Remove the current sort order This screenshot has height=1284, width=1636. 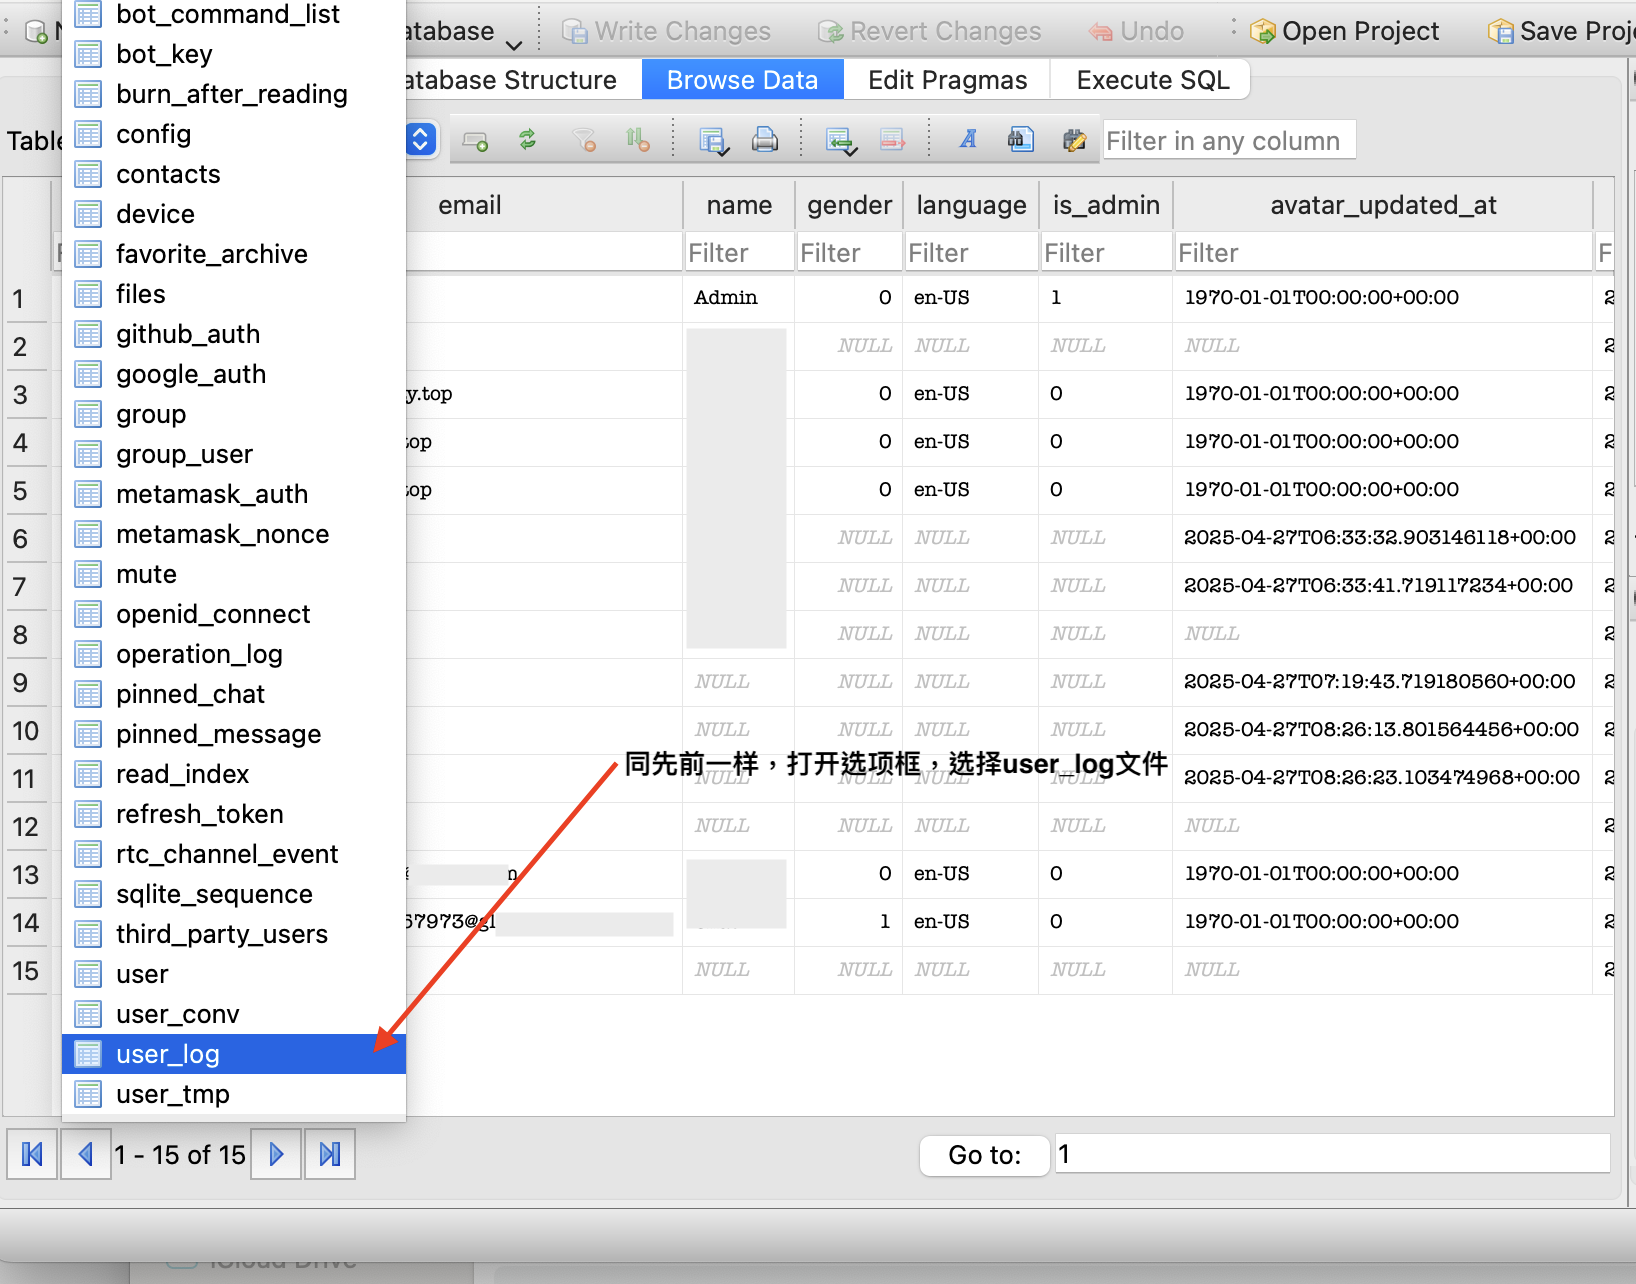638,139
